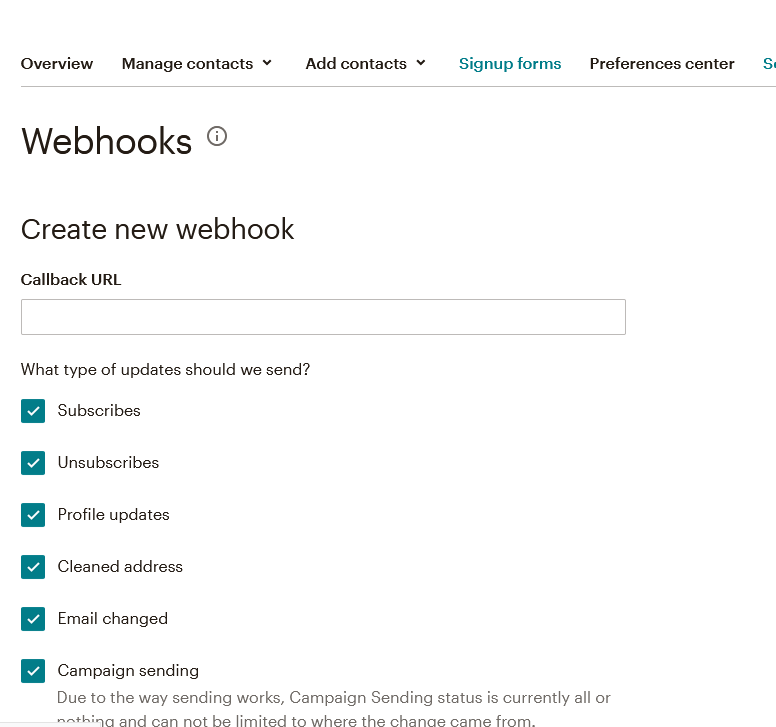Viewport: 776px width, 727px height.
Task: Open the Add contacts menu label
Action: pos(356,64)
